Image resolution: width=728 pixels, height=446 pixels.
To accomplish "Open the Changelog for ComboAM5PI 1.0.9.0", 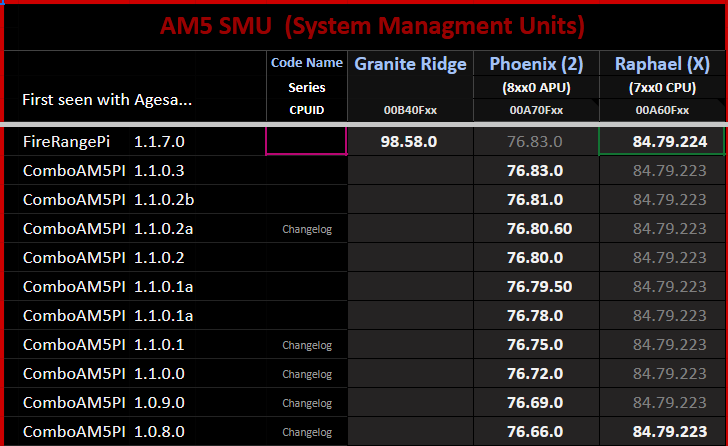I will point(306,403).
